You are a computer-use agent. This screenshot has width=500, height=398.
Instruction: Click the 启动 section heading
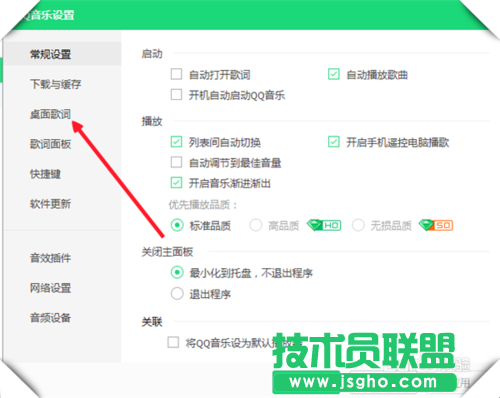pos(152,54)
